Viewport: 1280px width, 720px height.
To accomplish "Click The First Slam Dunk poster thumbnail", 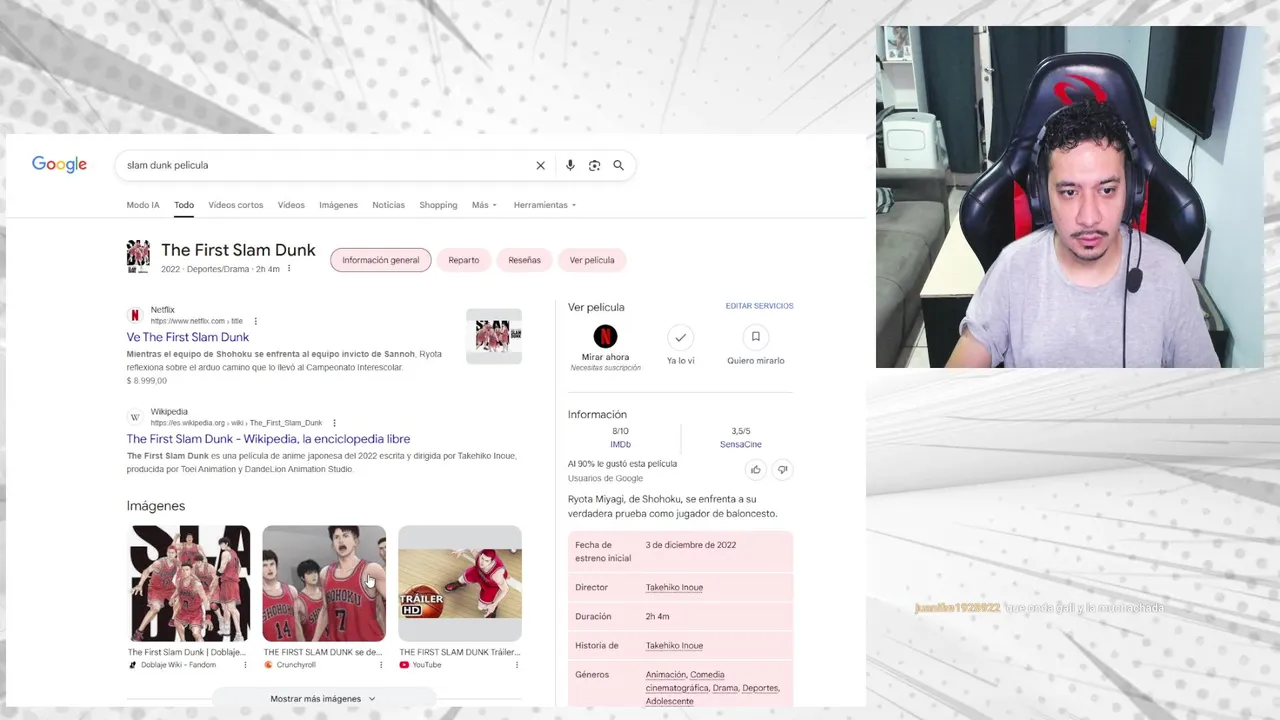I will tap(138, 256).
